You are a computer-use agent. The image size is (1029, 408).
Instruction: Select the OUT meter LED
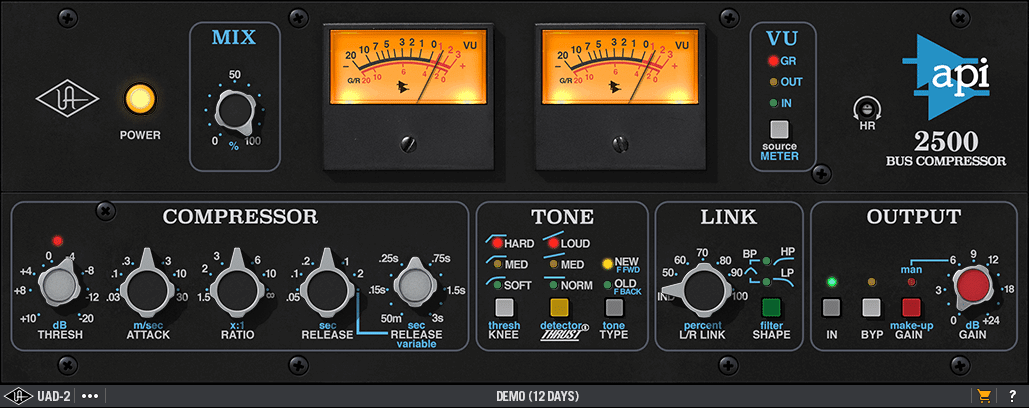click(773, 82)
